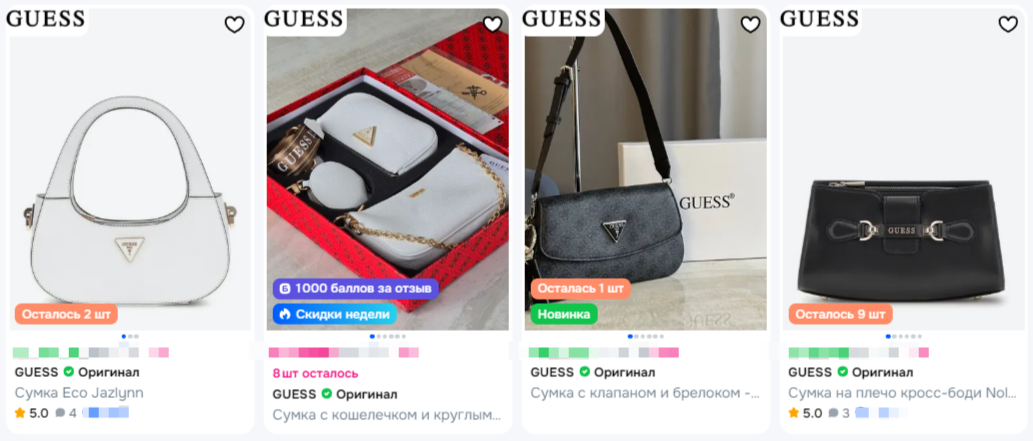The image size is (1033, 441).
Task: Click heart on black flap bag card
Action: (750, 25)
